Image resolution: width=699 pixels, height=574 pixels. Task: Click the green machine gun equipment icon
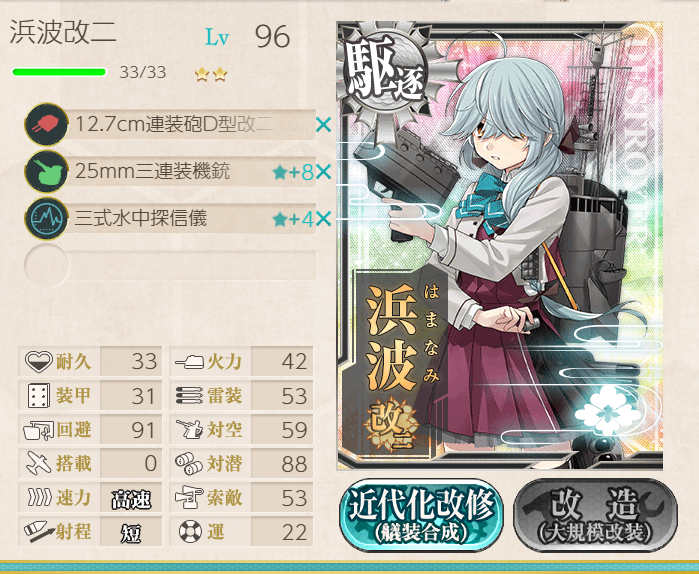(46, 172)
